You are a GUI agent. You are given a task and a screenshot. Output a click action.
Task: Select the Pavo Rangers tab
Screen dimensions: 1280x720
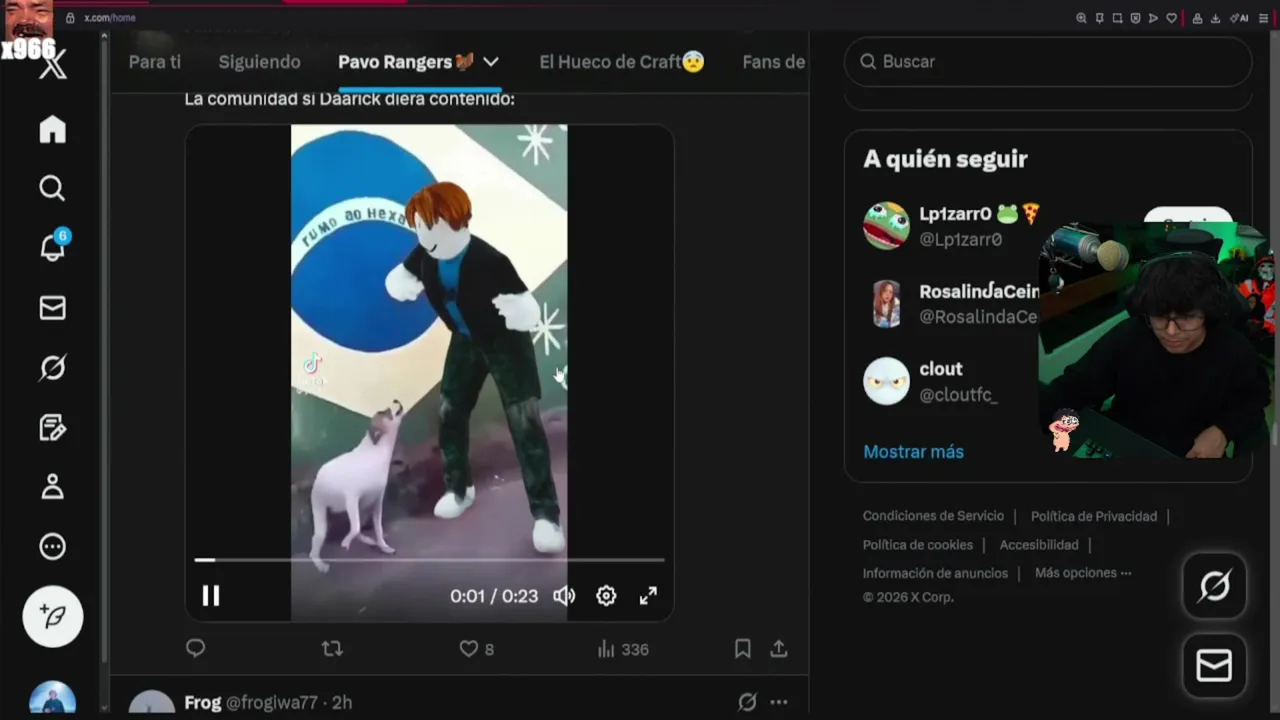[x=406, y=62]
